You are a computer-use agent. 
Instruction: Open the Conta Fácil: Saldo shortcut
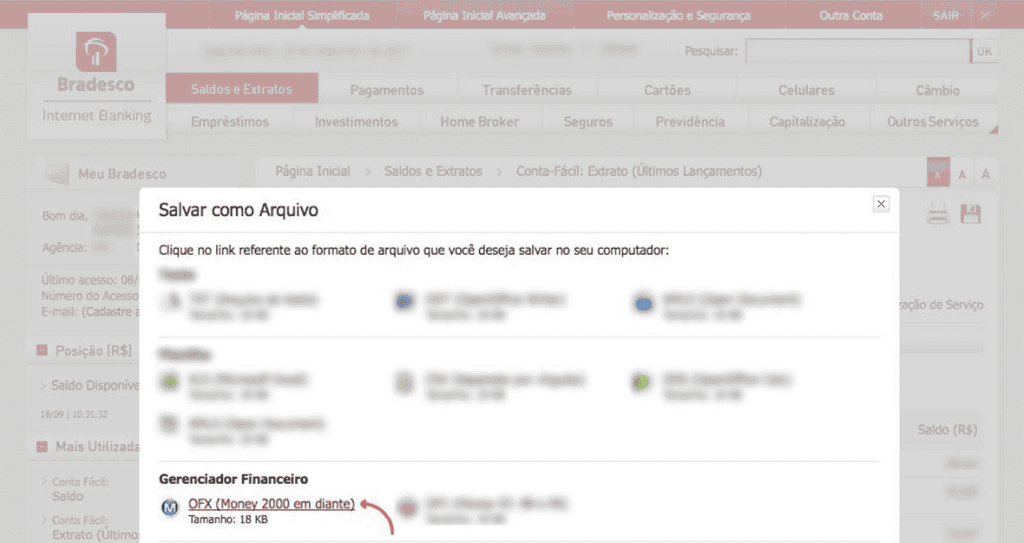80,489
